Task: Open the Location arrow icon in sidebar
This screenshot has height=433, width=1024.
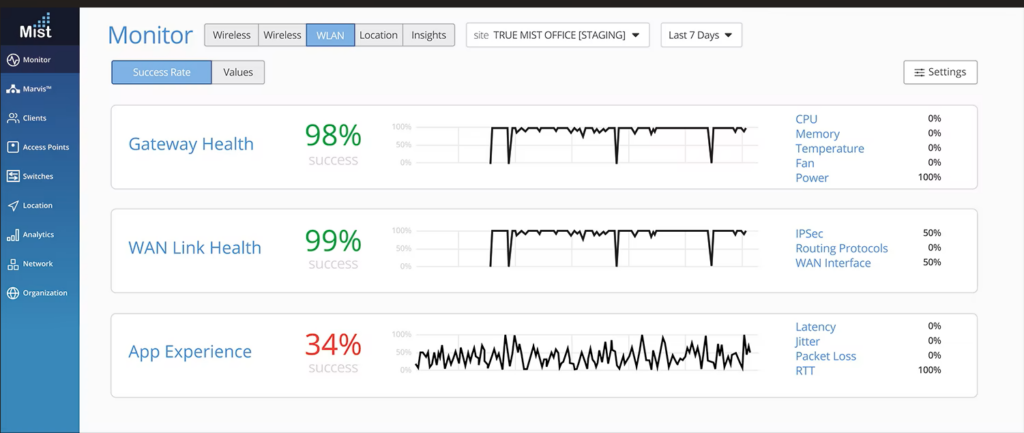Action: (x=13, y=206)
